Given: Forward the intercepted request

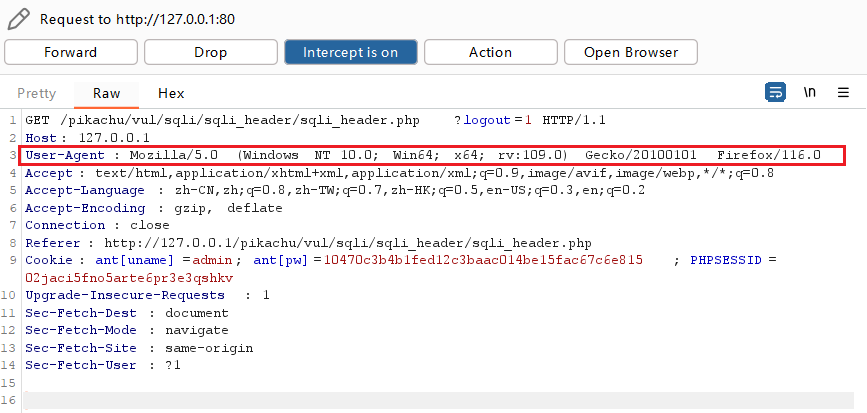Looking at the screenshot, I should (x=71, y=52).
